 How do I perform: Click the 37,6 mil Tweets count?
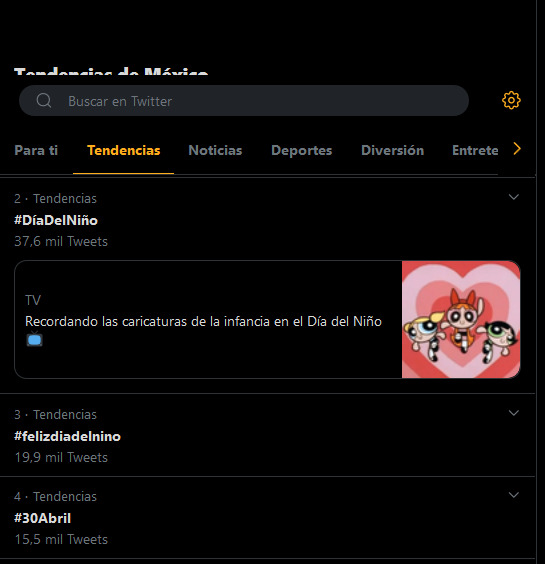[x=61, y=241]
